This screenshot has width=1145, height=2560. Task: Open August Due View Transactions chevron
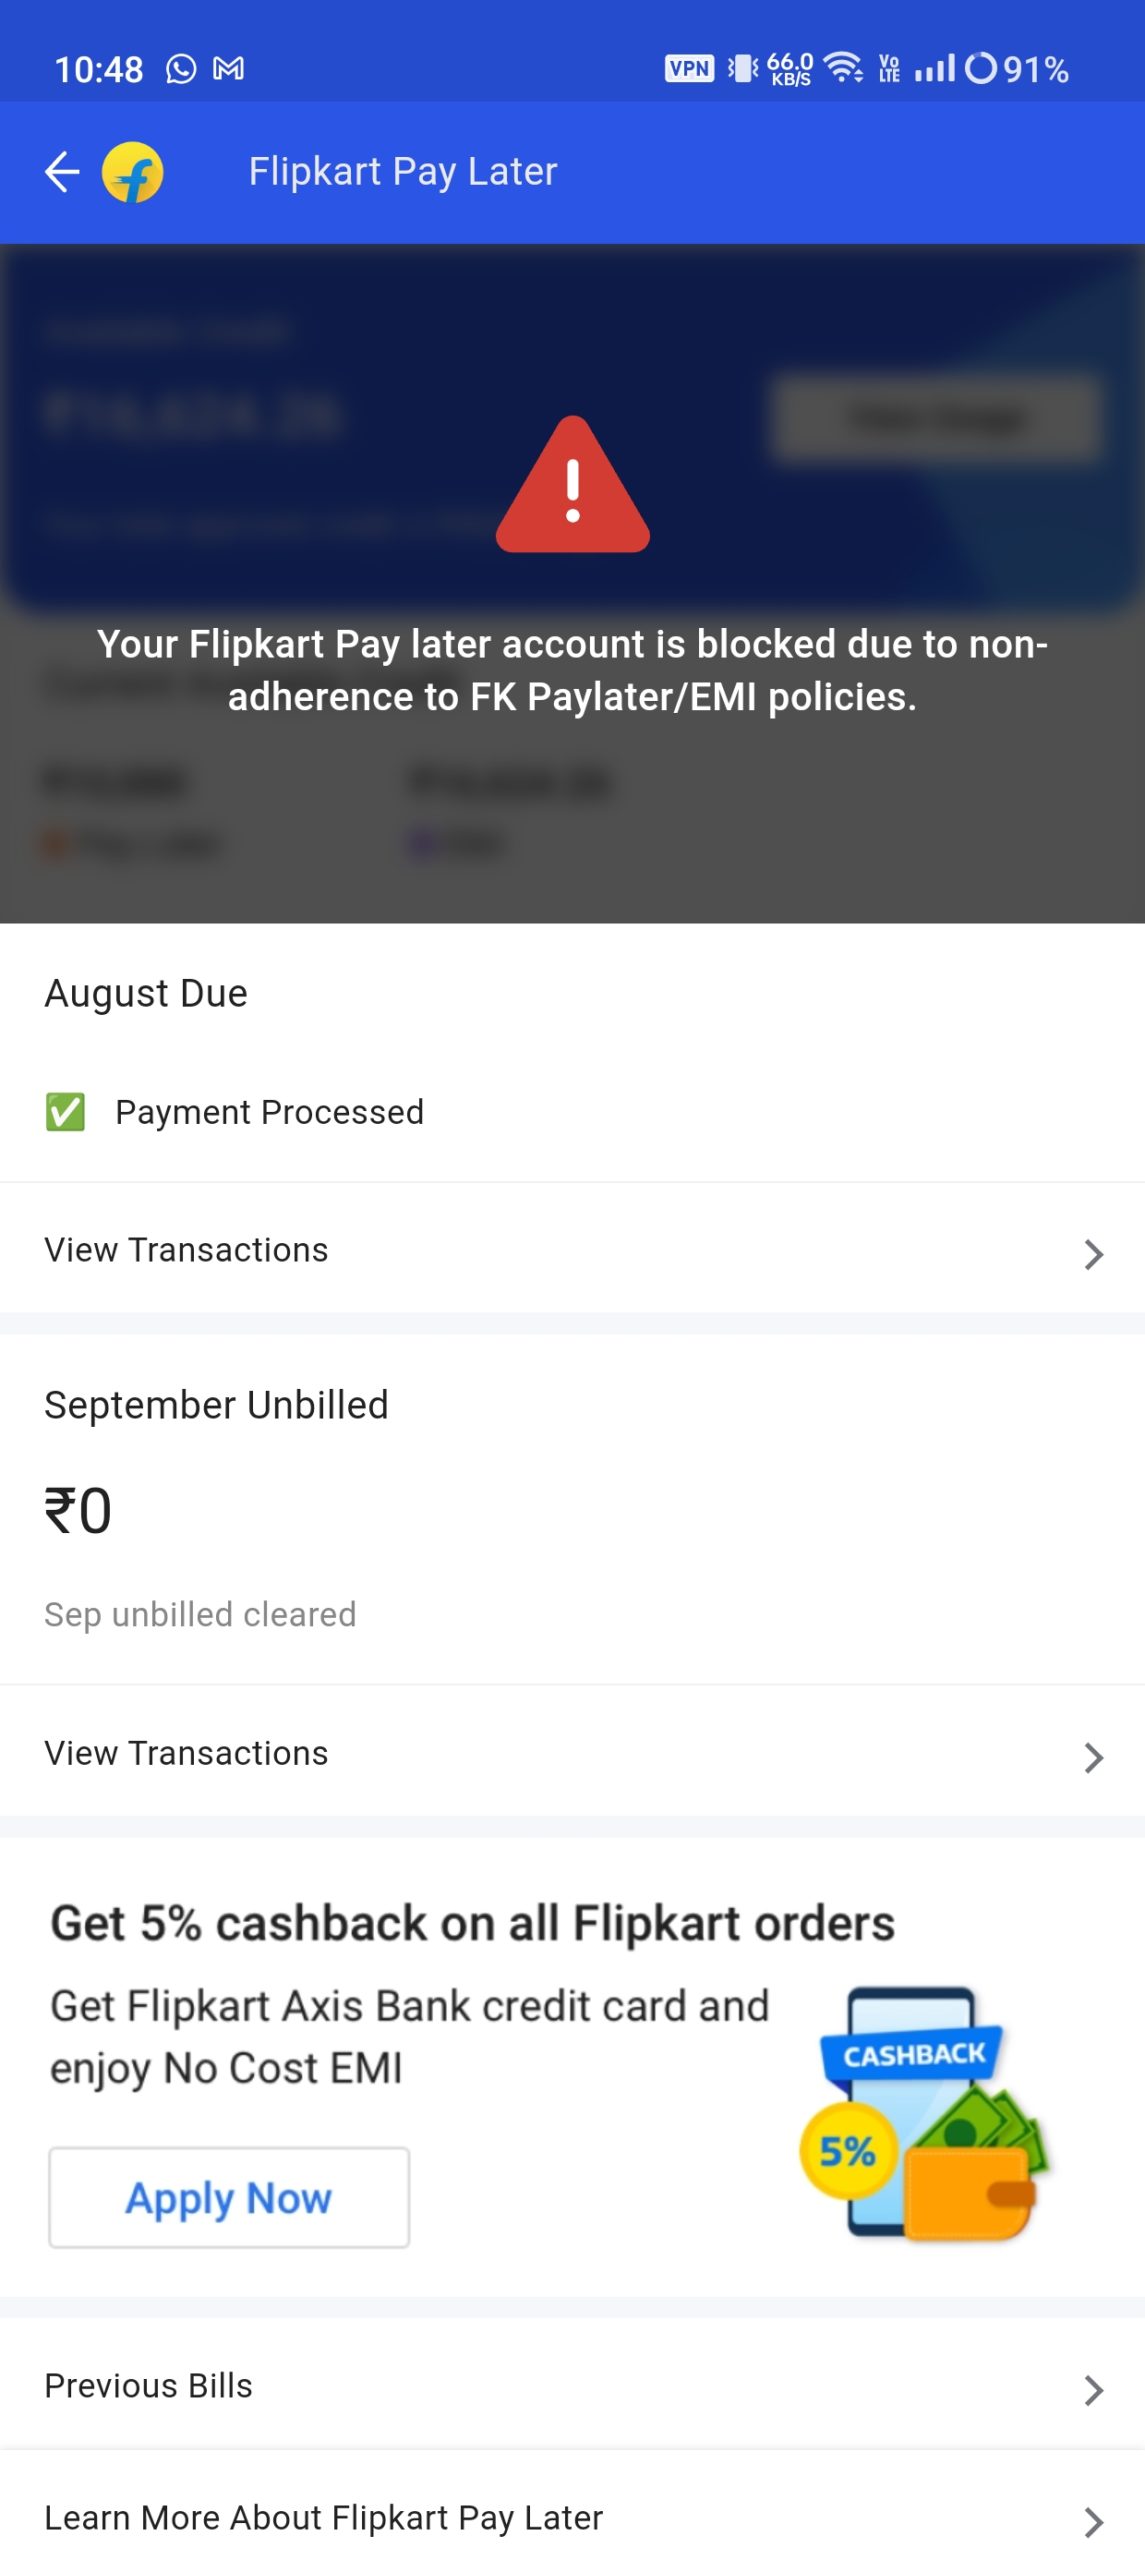click(1093, 1254)
